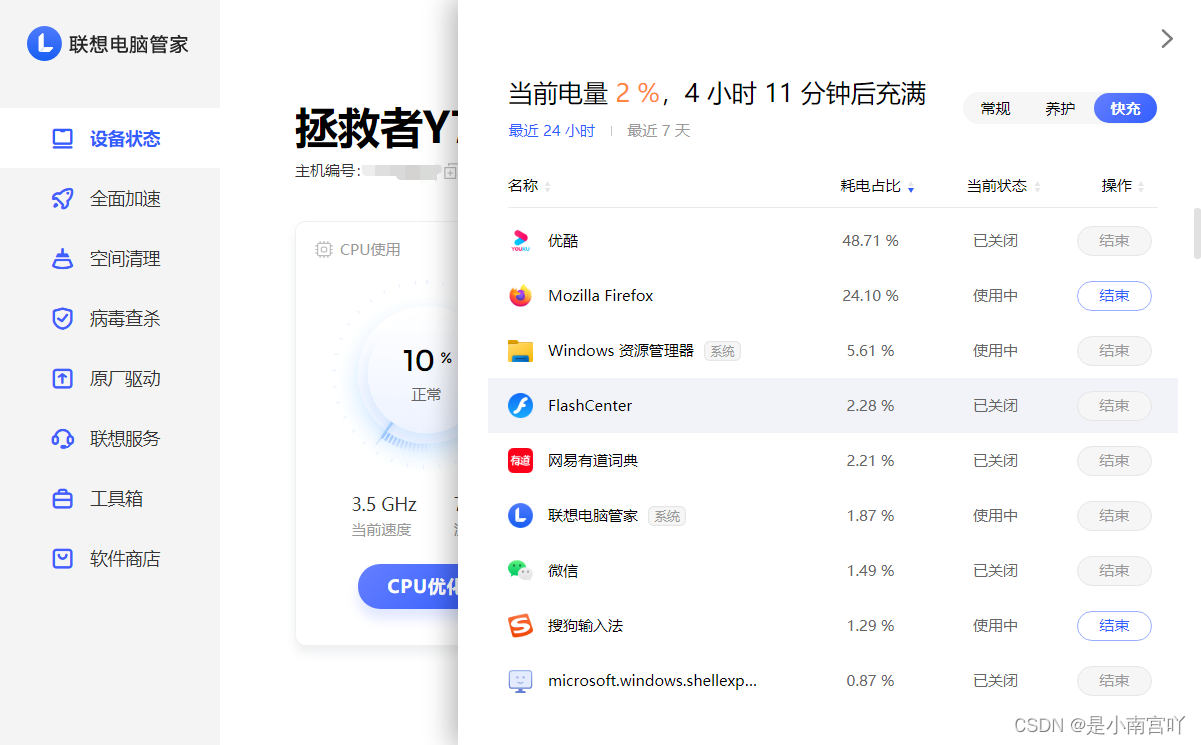Click the FlashCenter app icon
Screen dimensions: 1201x745
point(520,406)
